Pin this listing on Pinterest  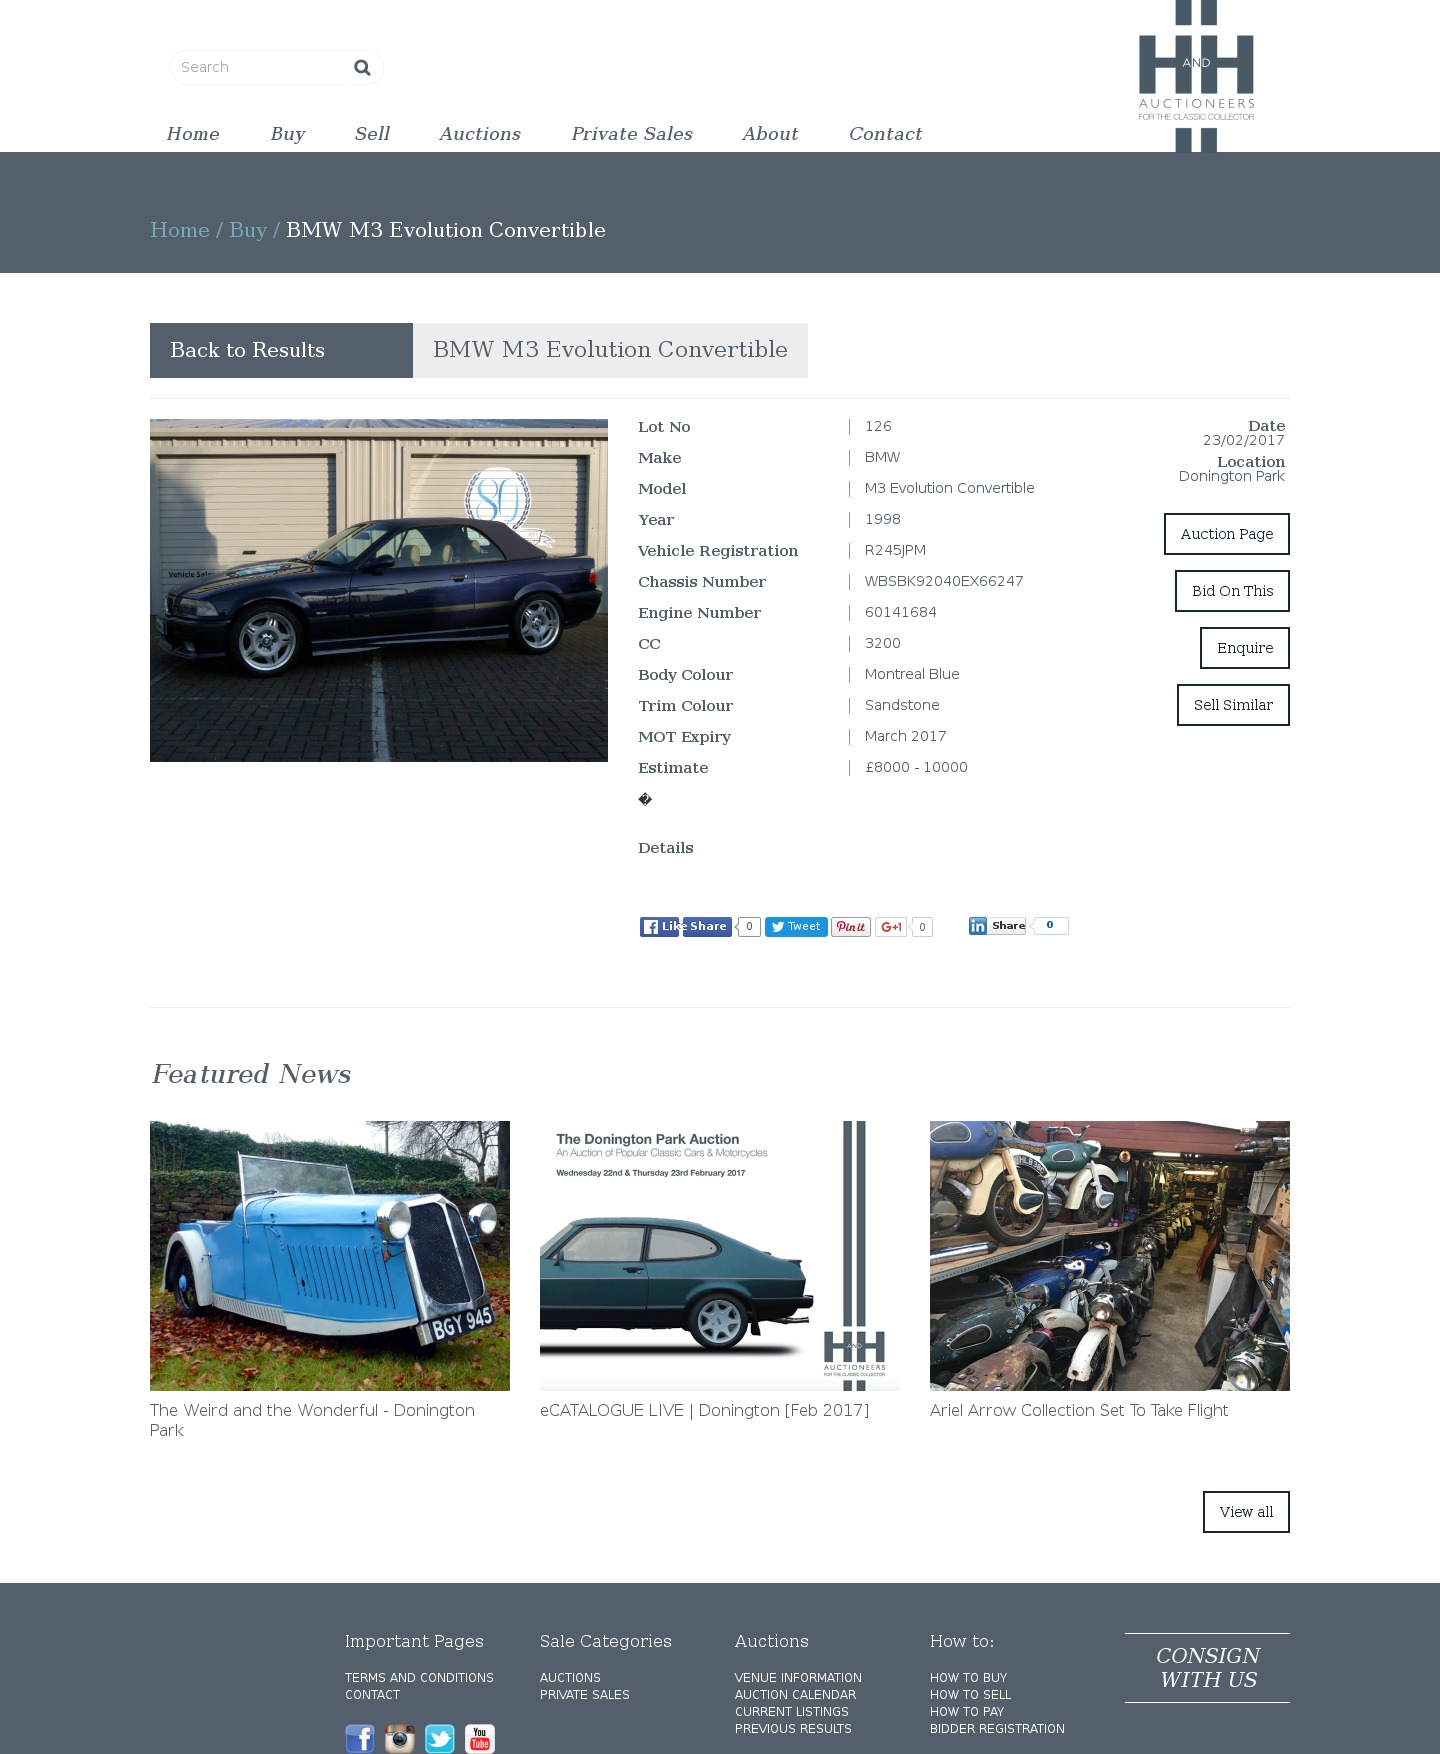tap(851, 927)
